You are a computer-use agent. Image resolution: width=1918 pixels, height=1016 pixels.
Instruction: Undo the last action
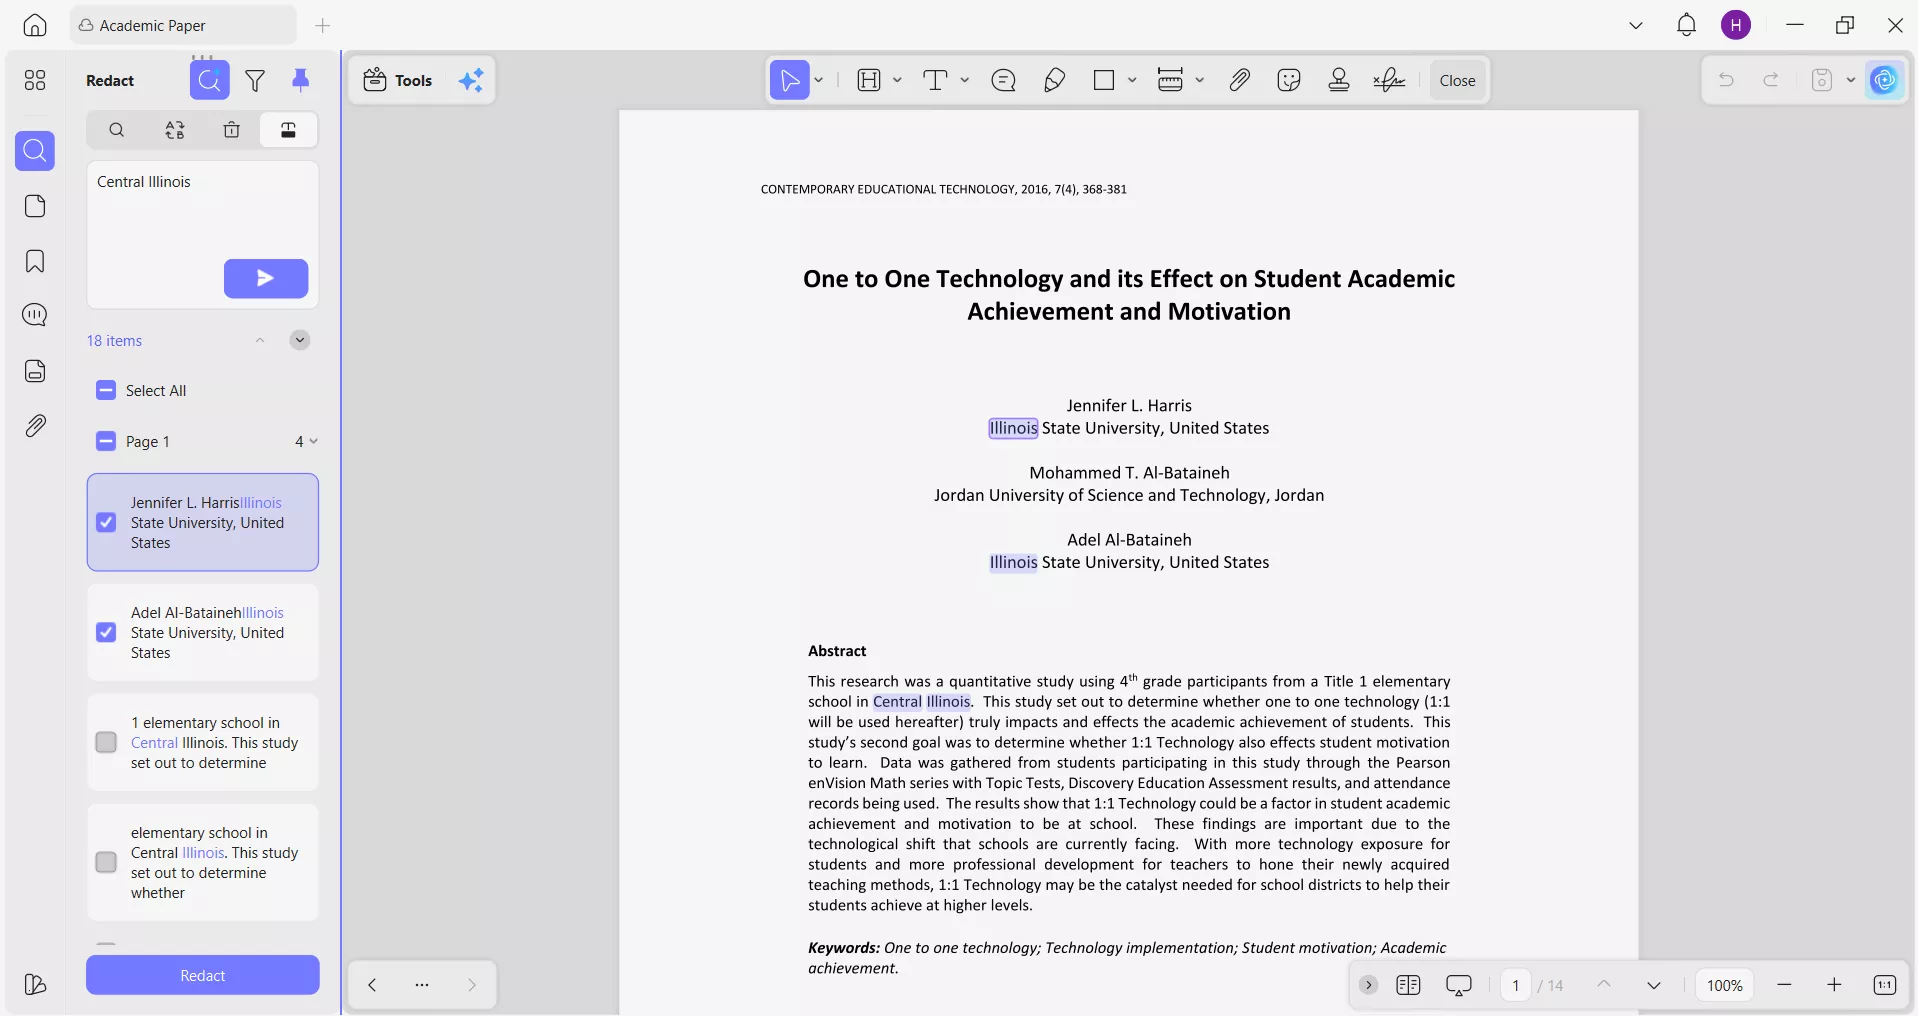[1726, 80]
